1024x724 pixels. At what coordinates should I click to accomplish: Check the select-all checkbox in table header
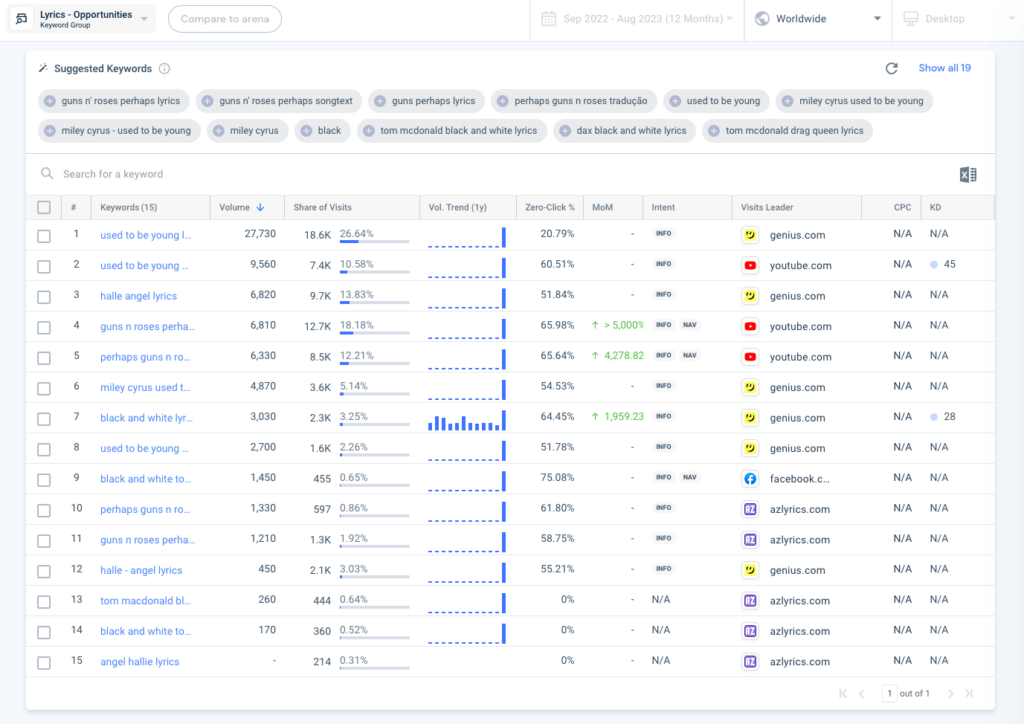(x=43, y=208)
